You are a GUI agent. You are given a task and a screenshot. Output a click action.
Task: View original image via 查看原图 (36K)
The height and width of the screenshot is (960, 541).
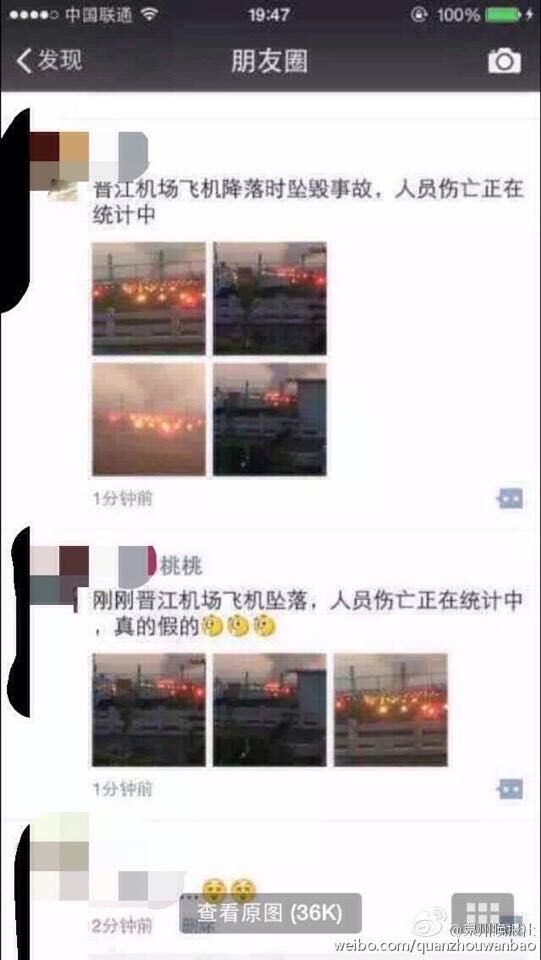tap(270, 913)
